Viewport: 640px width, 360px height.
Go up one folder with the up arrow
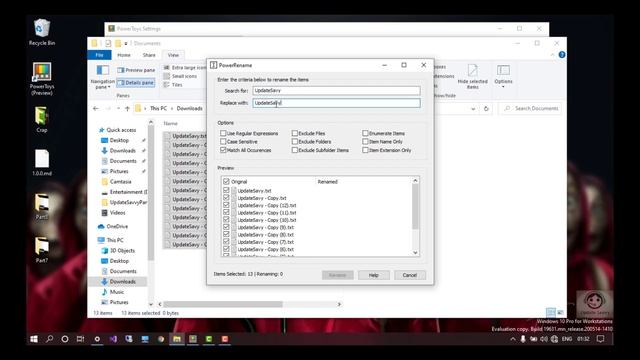(127, 109)
